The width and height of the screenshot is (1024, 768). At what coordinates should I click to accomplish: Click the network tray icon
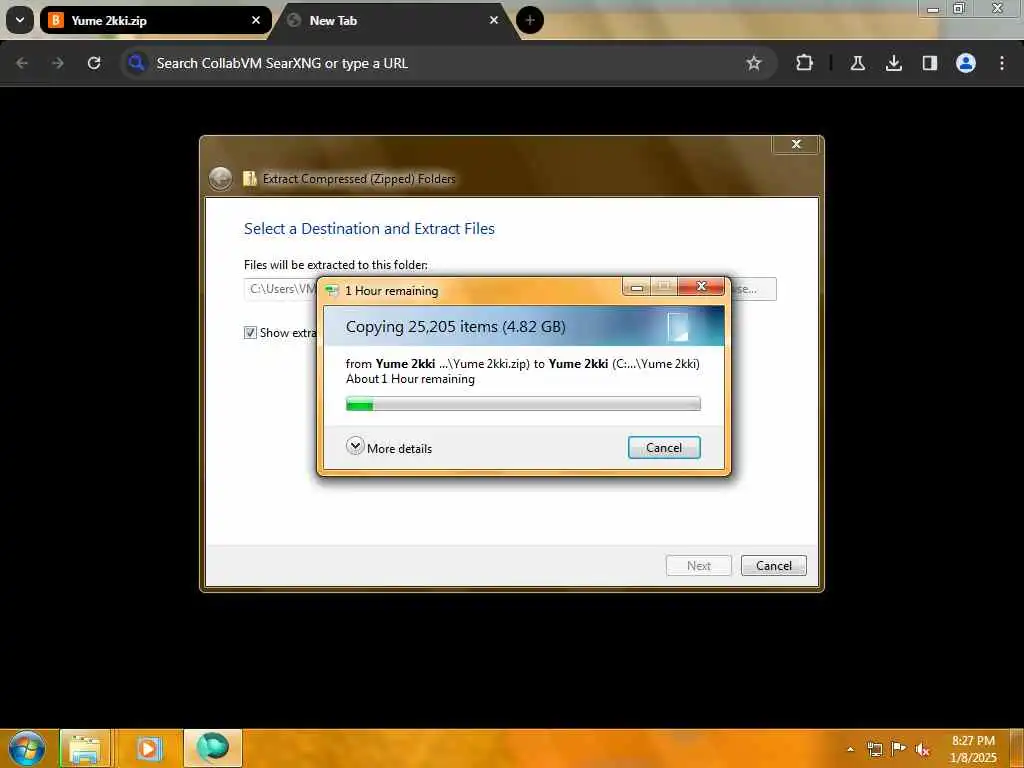pyautogui.click(x=874, y=749)
